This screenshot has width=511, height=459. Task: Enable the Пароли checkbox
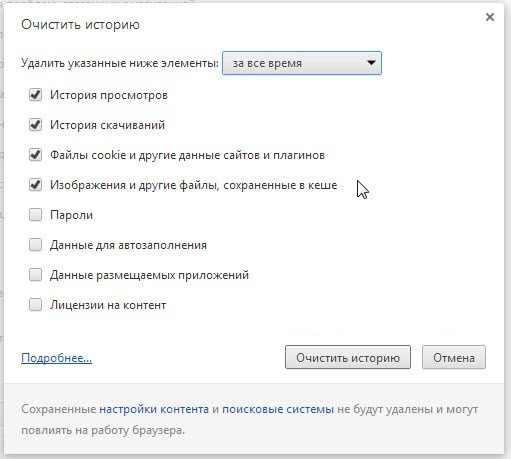click(35, 215)
